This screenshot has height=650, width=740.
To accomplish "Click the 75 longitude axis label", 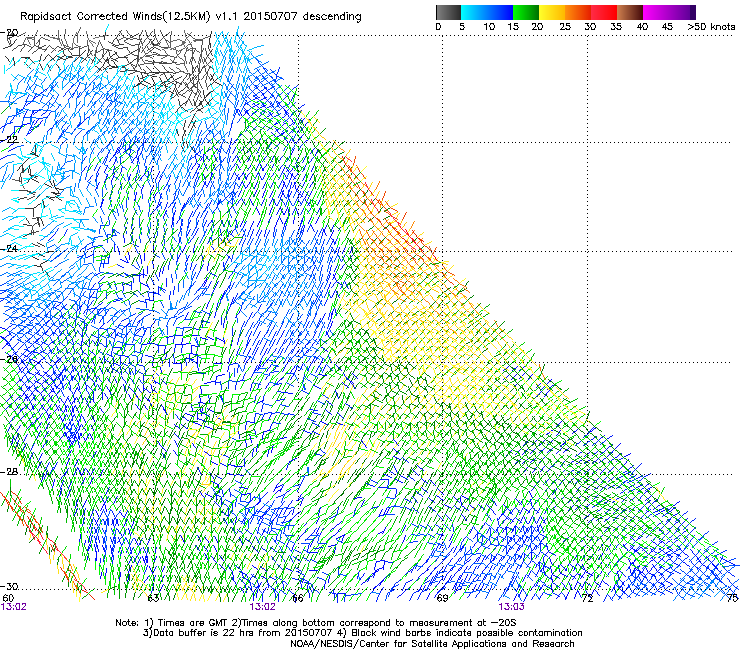I will [732, 598].
